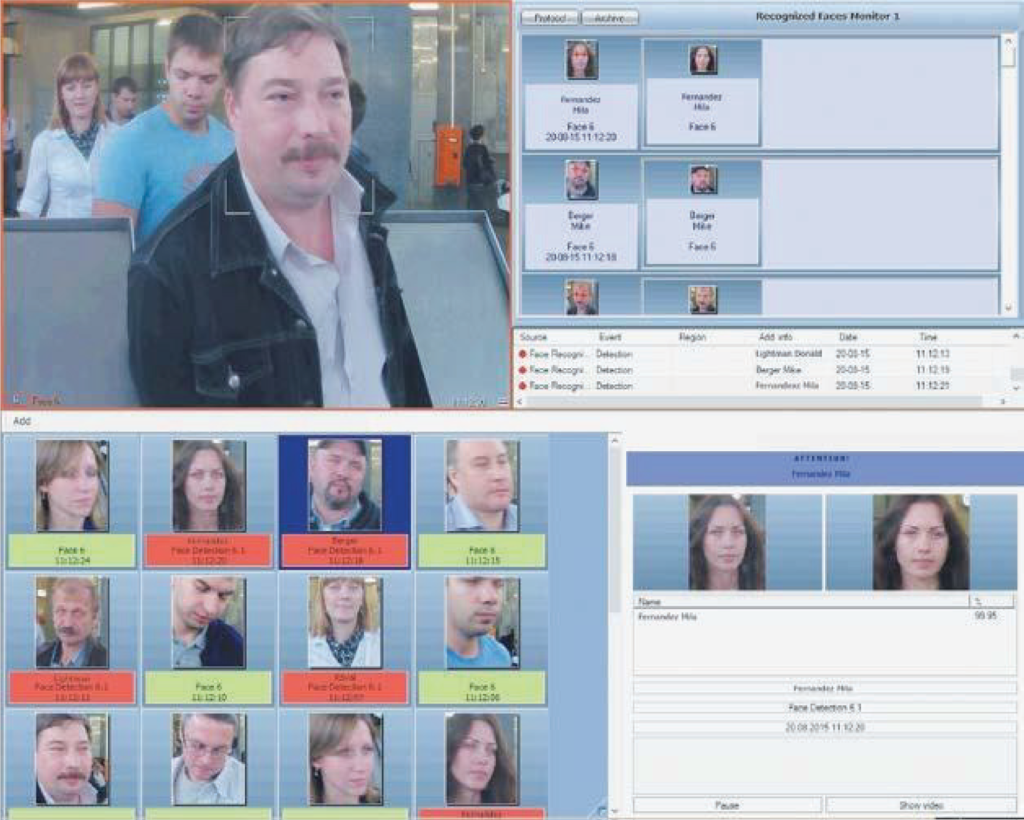Open the Berger Mike card in Recognized Faces

(x=580, y=214)
